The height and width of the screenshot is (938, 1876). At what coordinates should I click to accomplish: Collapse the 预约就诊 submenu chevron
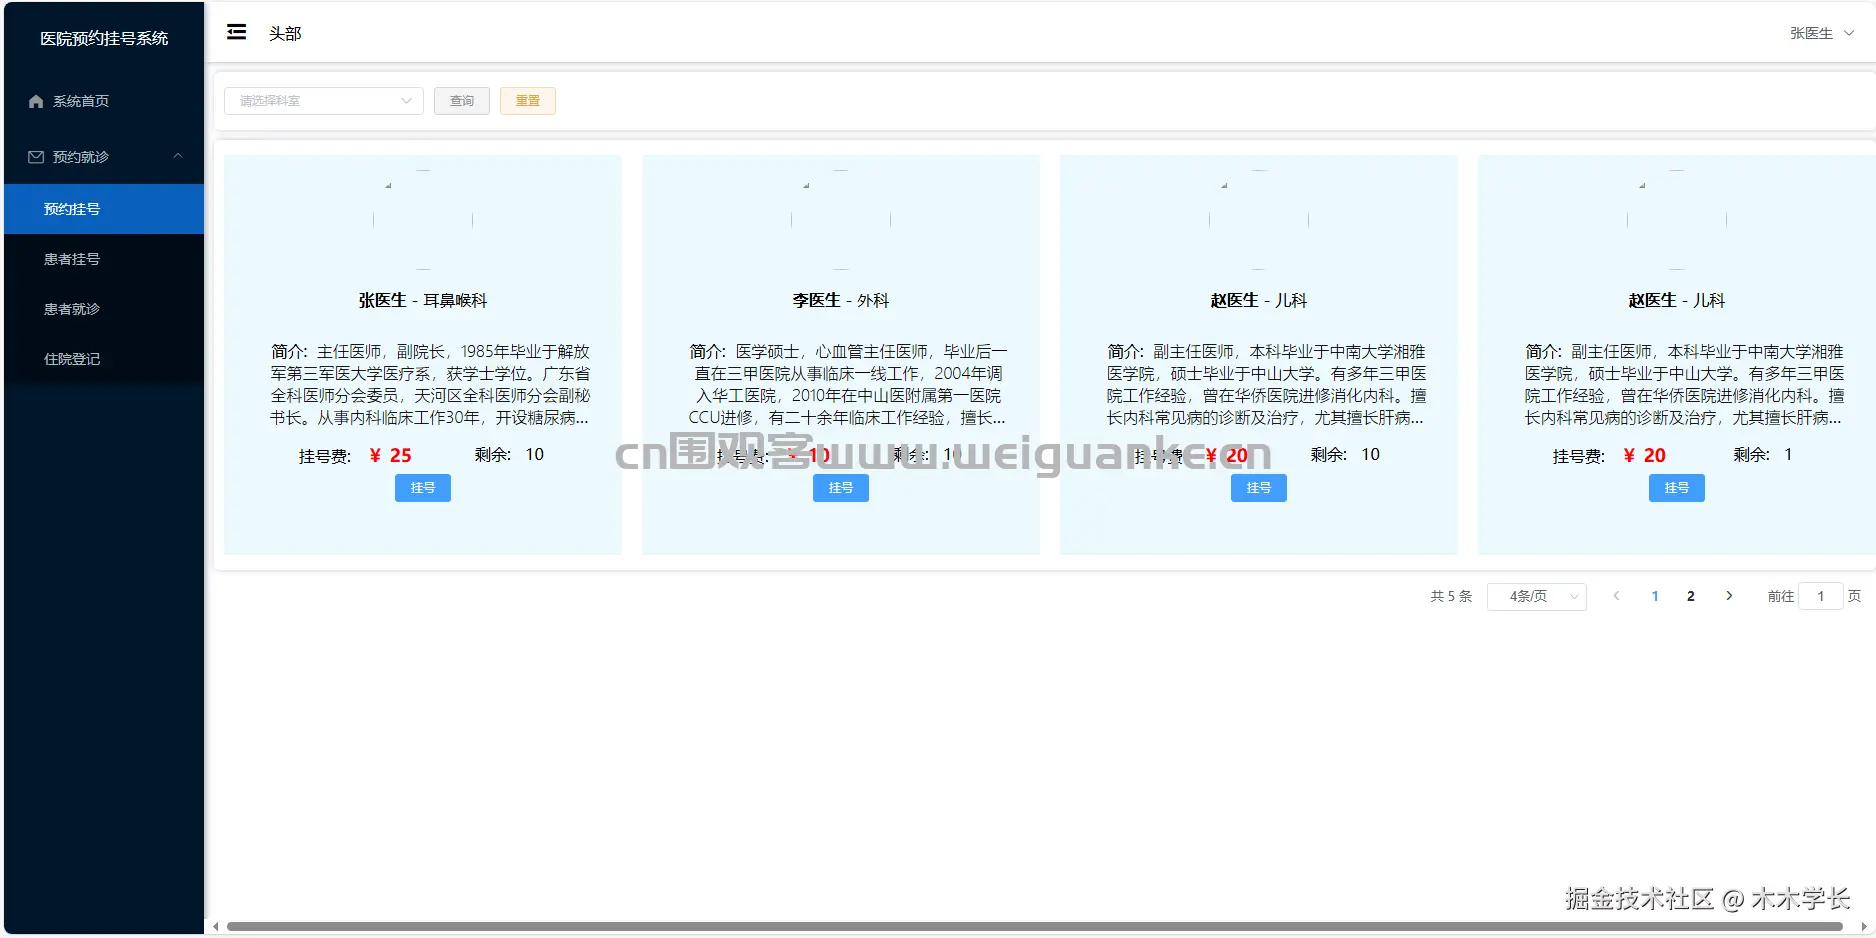[178, 156]
